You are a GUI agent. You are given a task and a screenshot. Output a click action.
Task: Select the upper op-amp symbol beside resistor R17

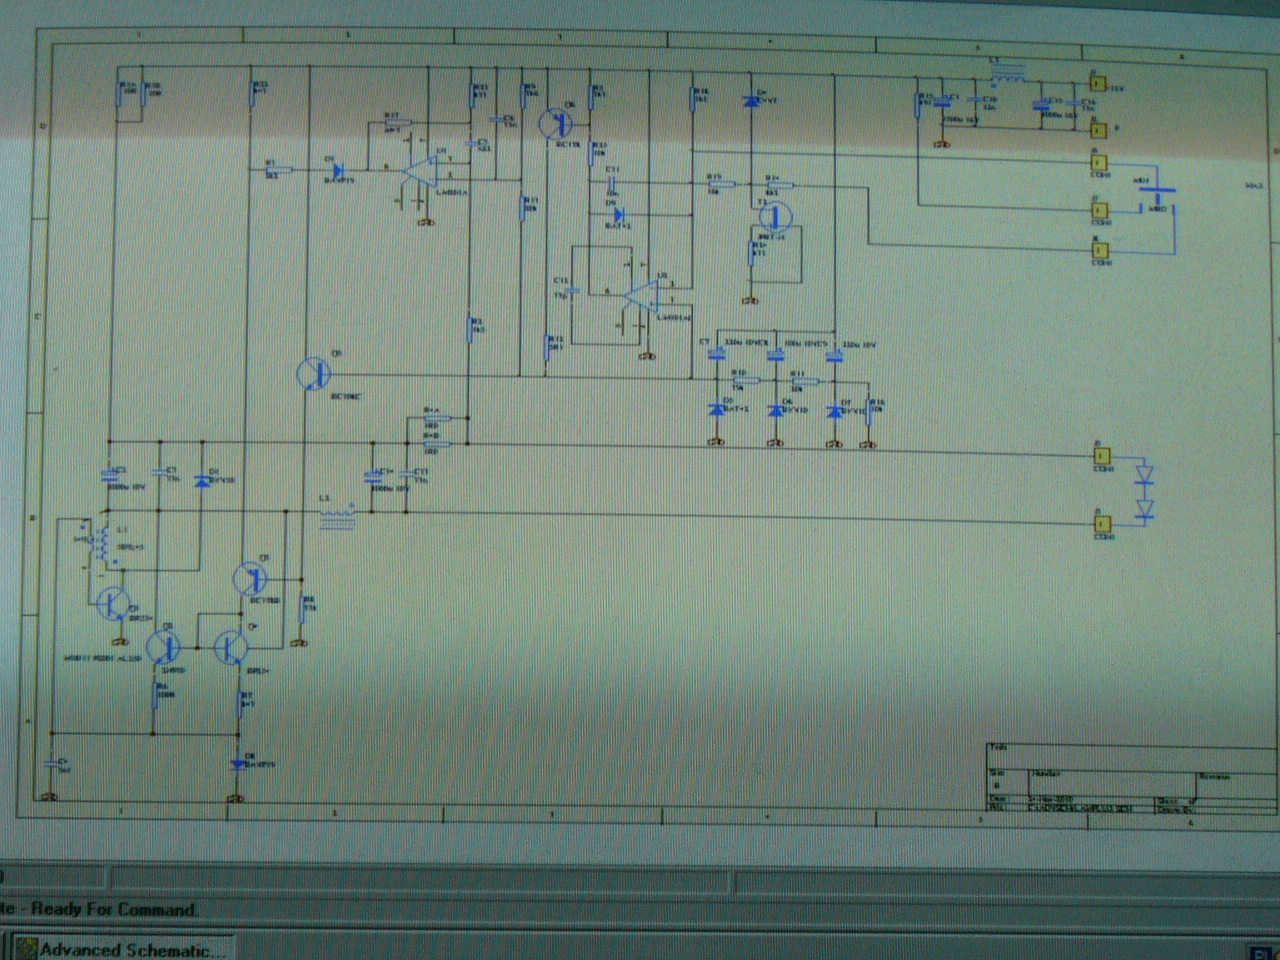(x=419, y=170)
